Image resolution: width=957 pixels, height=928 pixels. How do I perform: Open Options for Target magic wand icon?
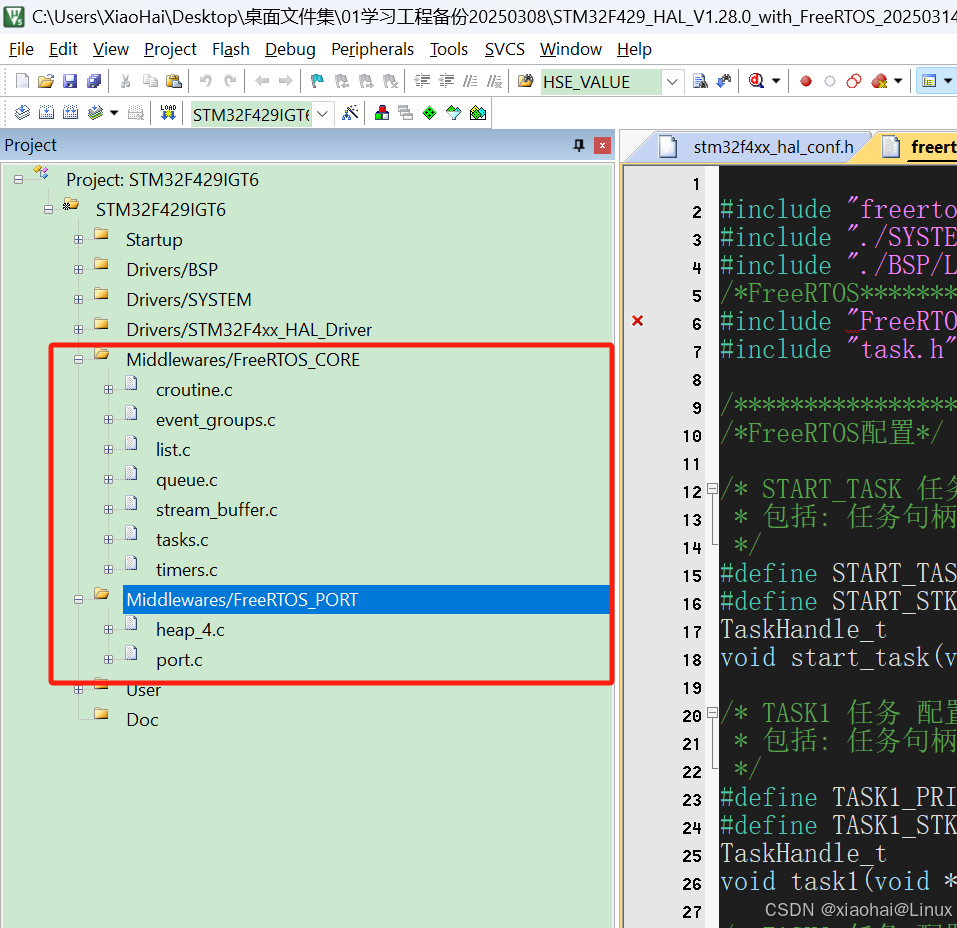tap(350, 113)
